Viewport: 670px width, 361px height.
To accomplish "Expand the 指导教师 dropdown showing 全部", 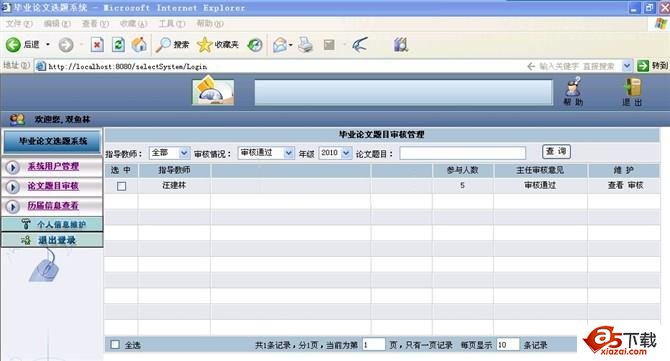I will tap(169, 153).
